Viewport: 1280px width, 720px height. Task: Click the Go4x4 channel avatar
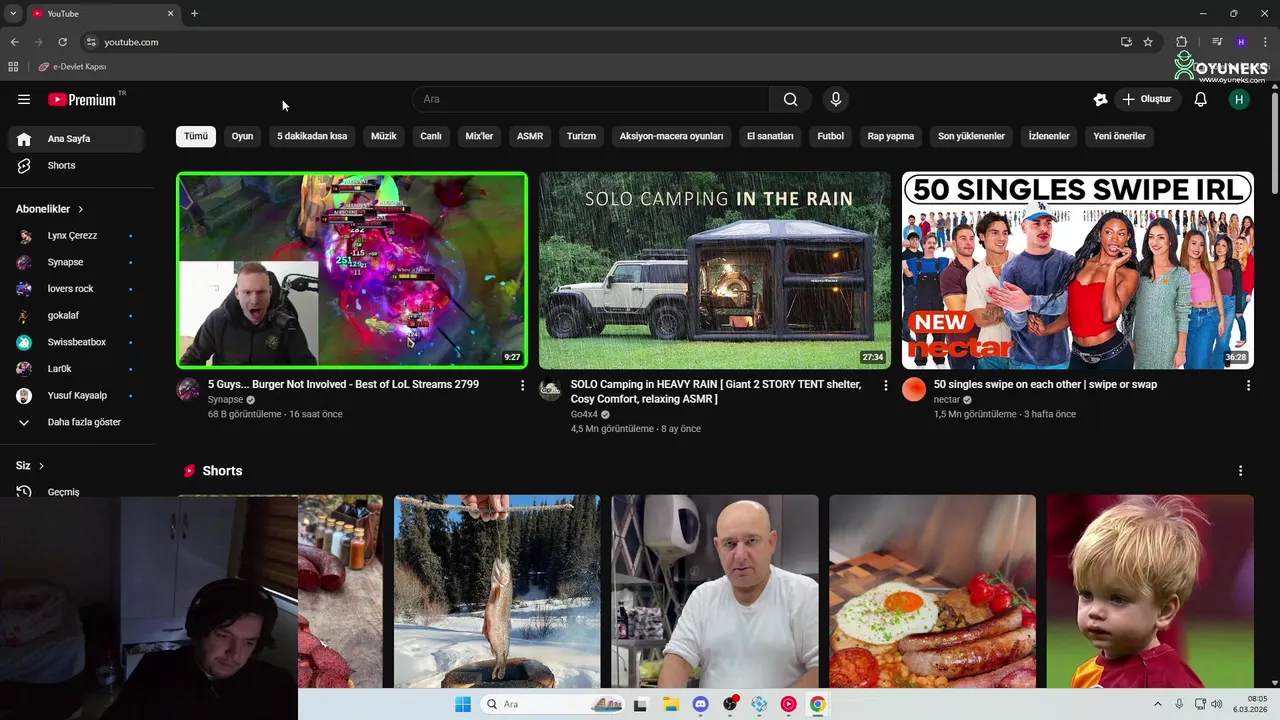550,389
